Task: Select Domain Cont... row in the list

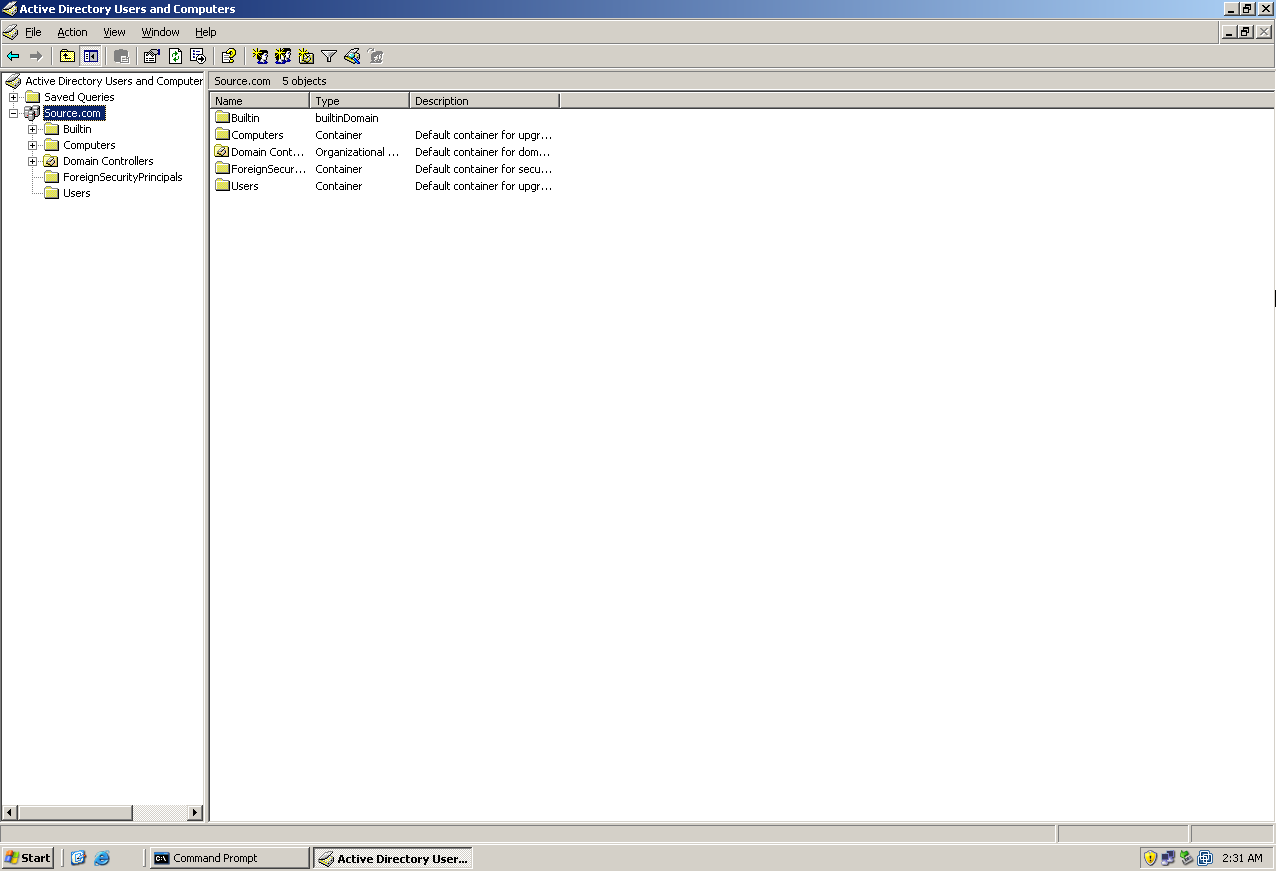Action: pos(384,152)
